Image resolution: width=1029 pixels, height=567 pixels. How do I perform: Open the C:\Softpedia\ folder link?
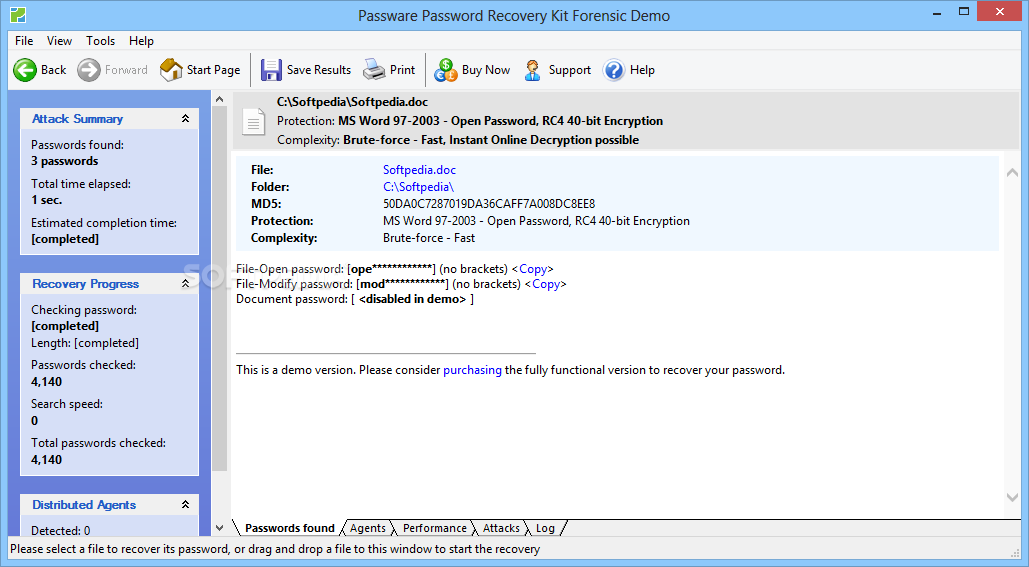(x=418, y=187)
